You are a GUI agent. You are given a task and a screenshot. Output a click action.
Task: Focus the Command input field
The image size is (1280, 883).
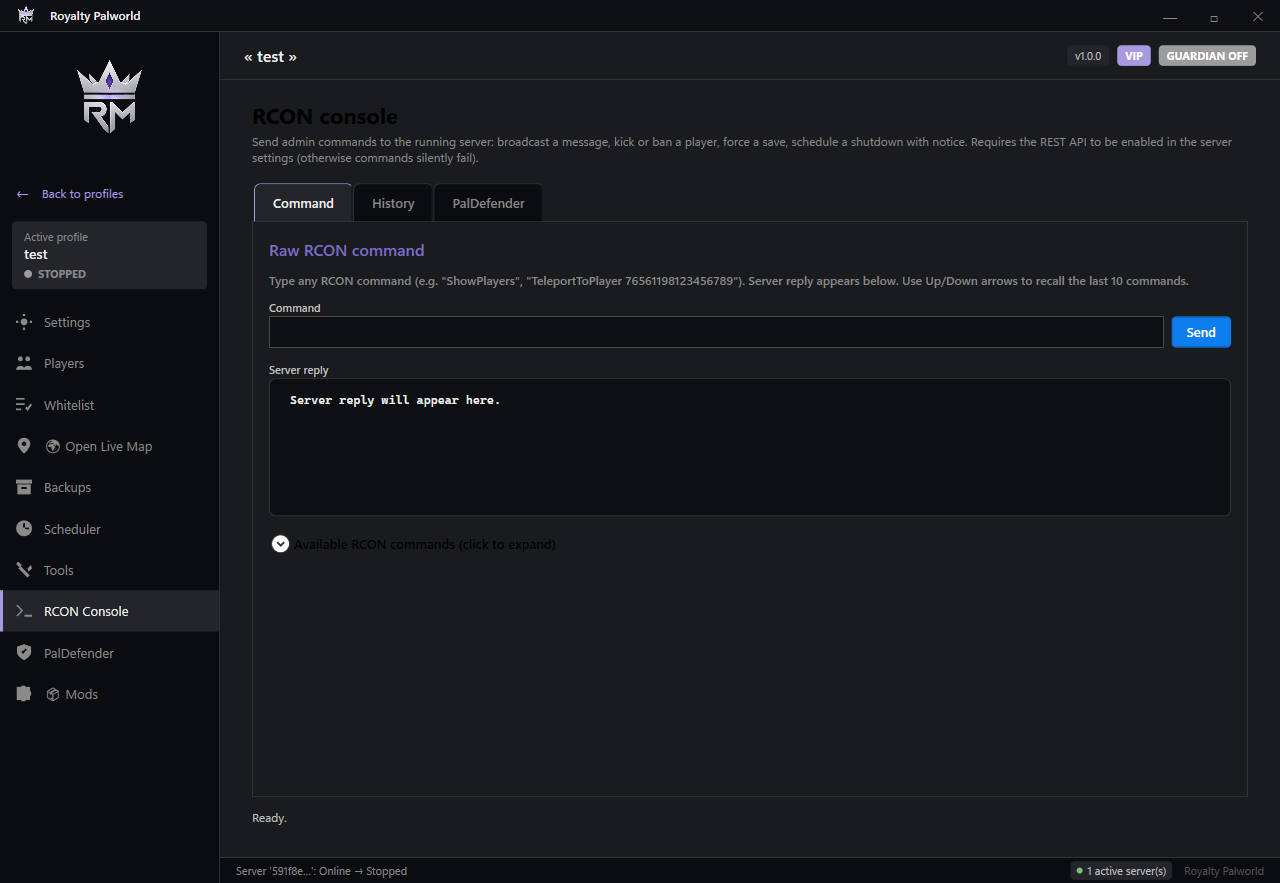pos(716,332)
